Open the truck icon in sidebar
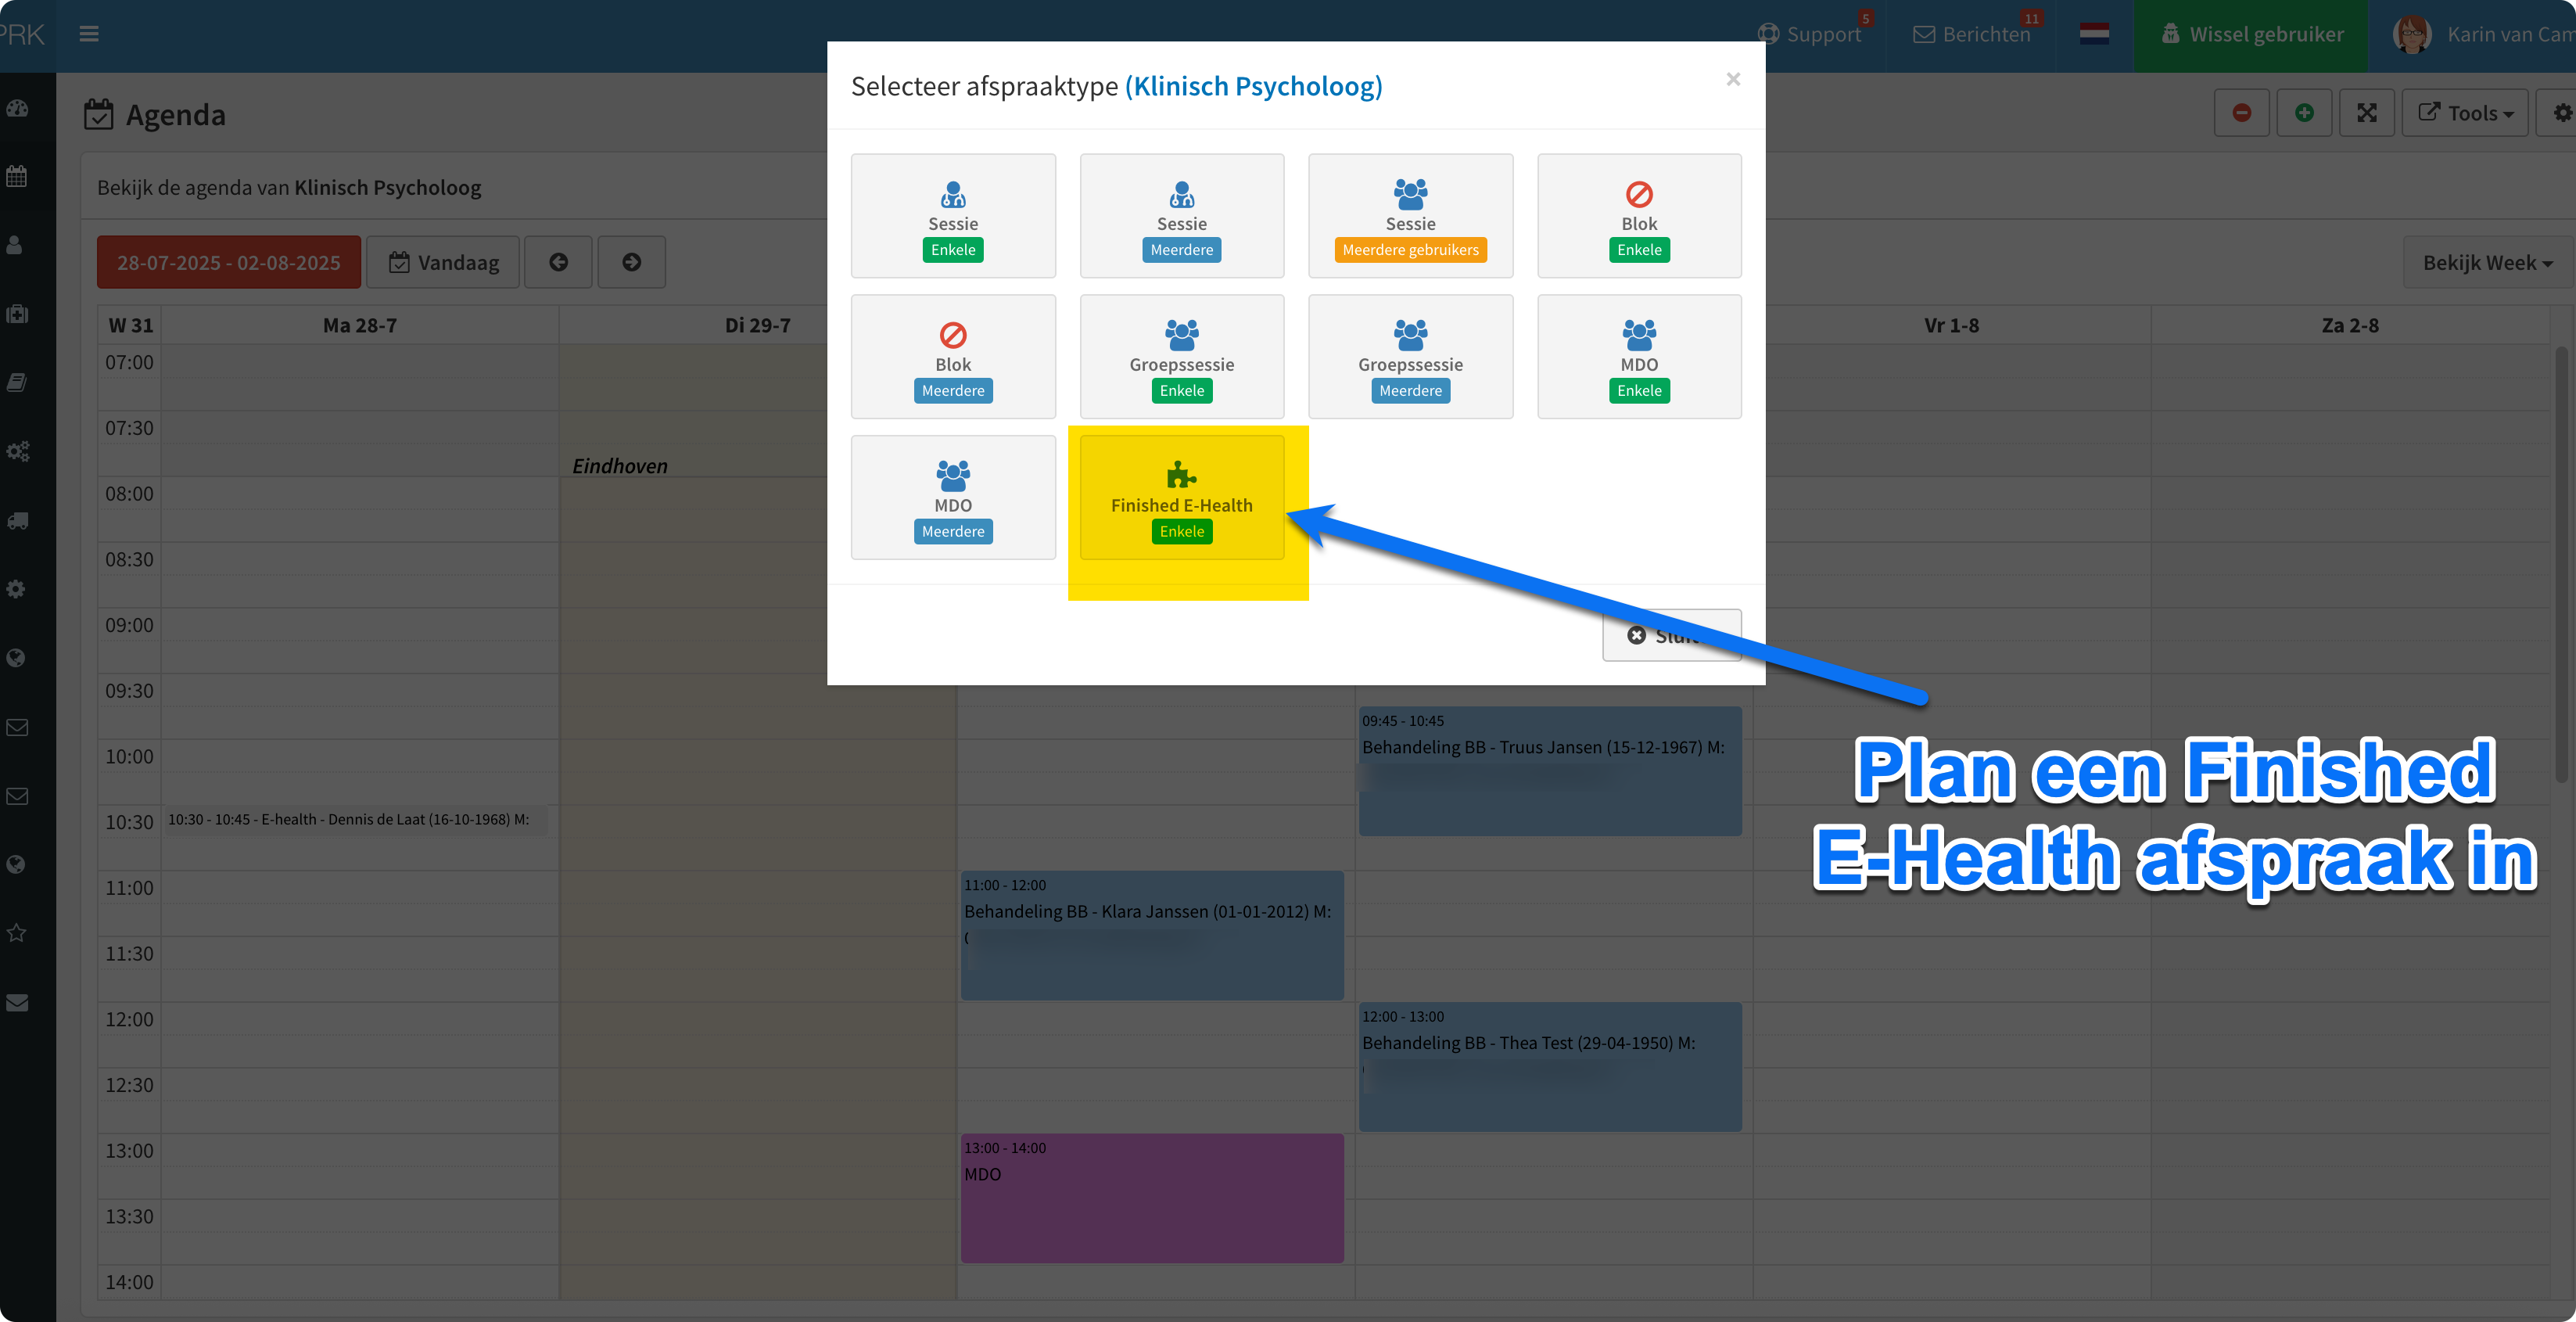2576x1322 pixels. (x=17, y=520)
